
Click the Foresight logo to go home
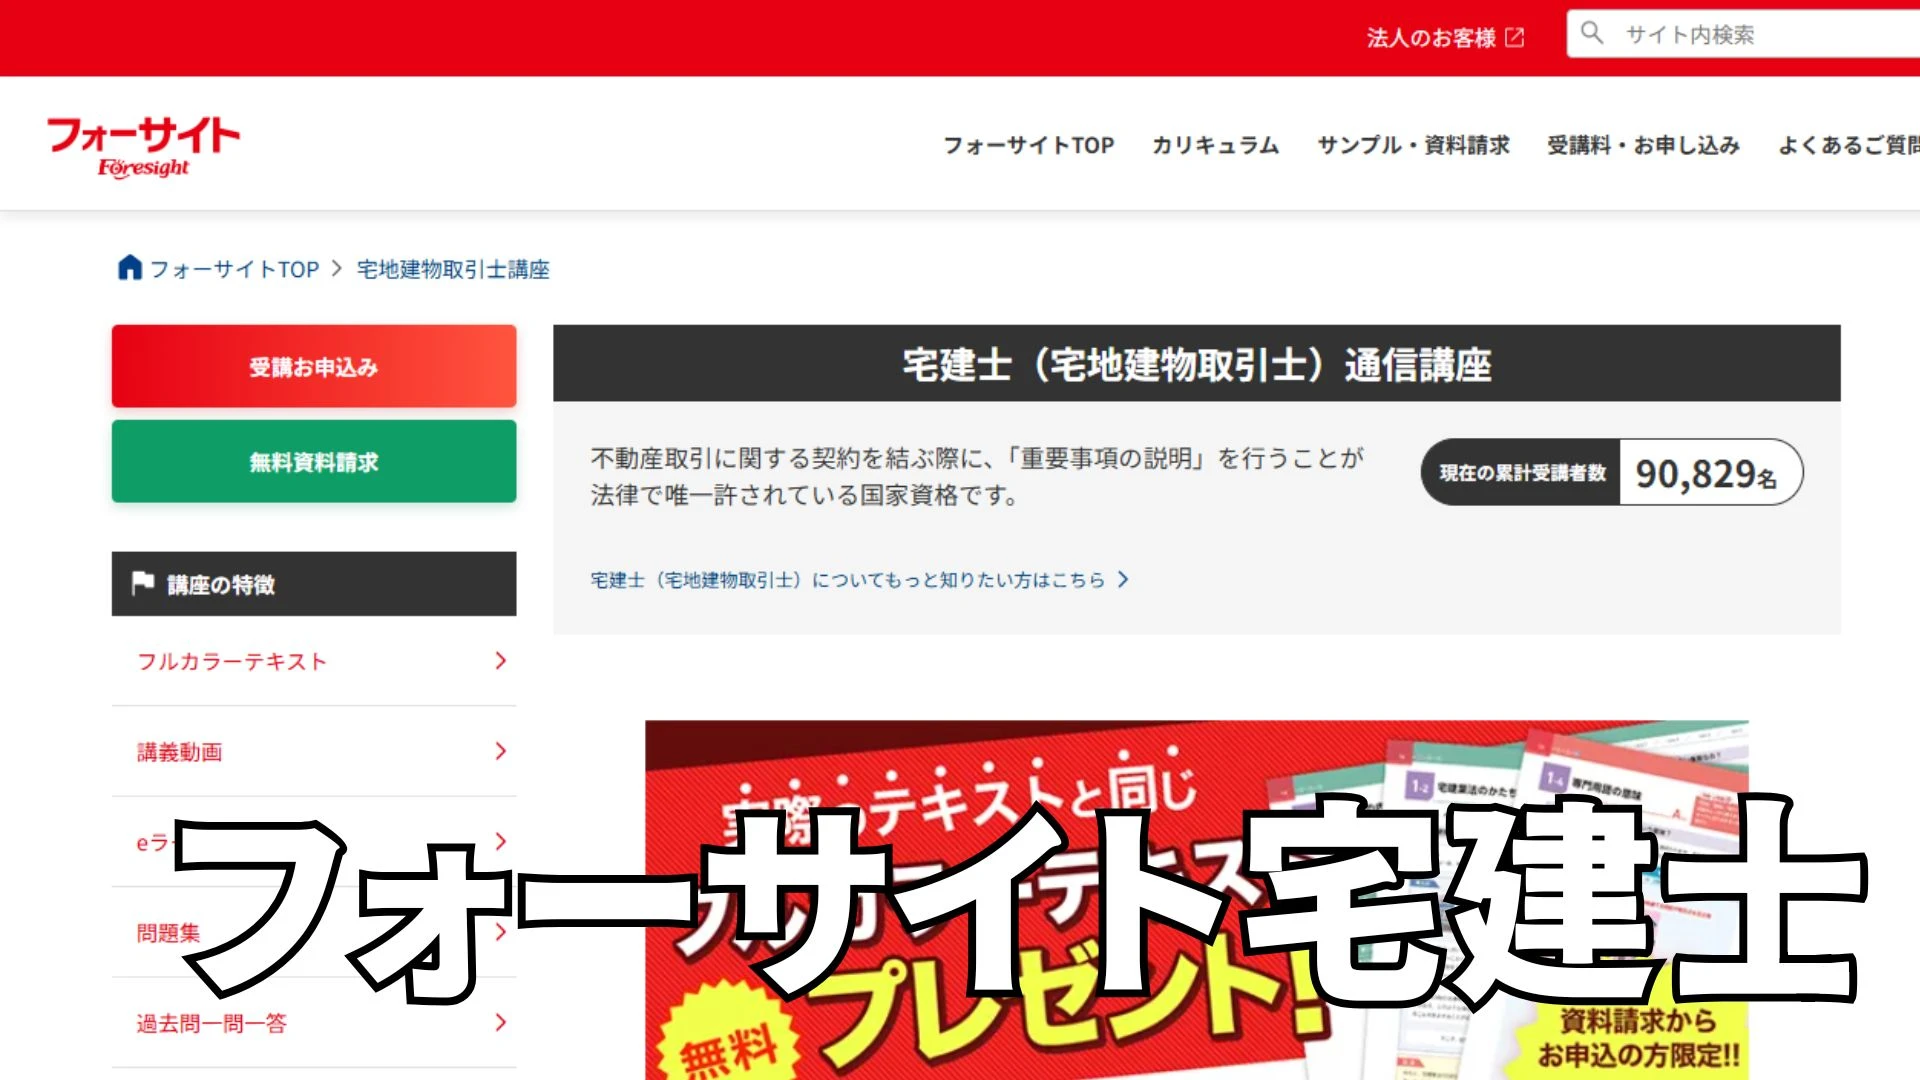[144, 143]
